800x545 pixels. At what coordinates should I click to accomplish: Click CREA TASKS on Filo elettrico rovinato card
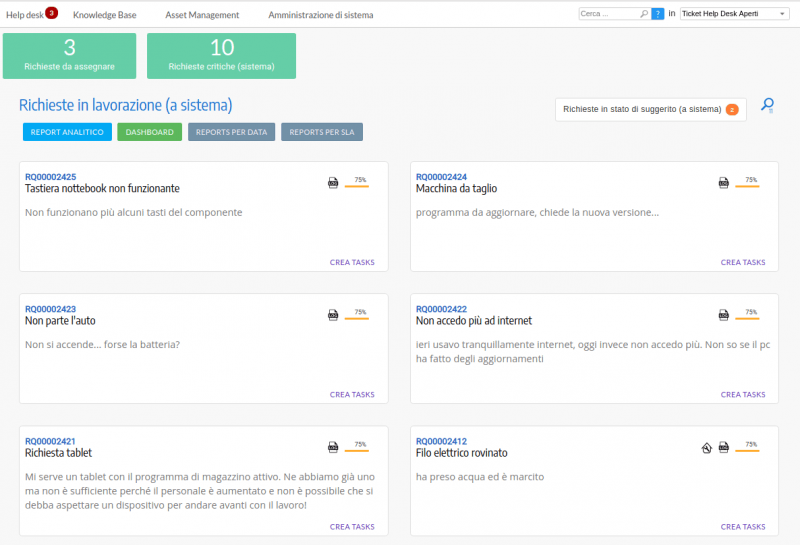pos(743,527)
